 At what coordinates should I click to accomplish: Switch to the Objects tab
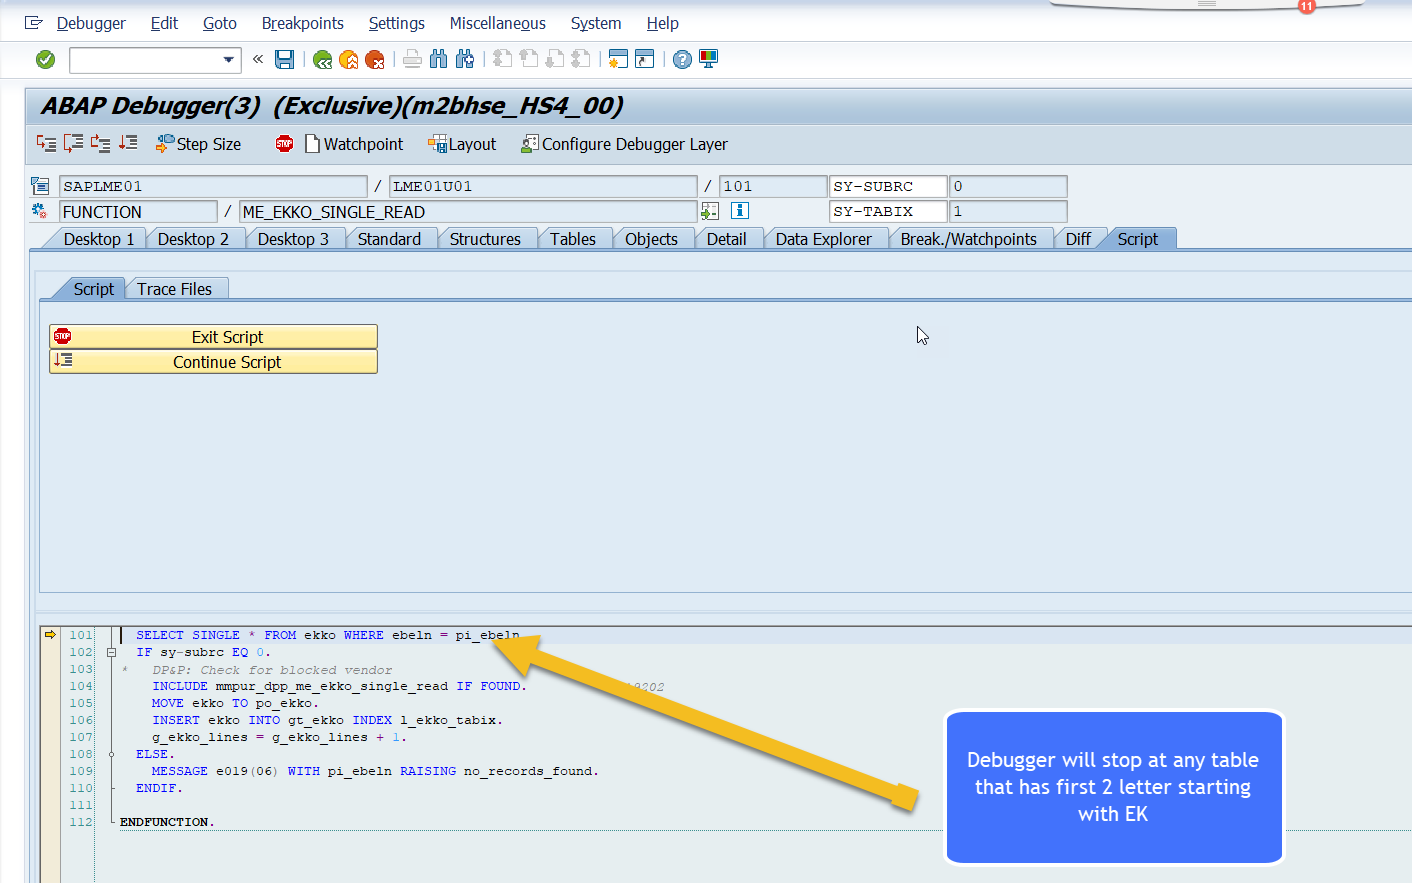point(651,239)
